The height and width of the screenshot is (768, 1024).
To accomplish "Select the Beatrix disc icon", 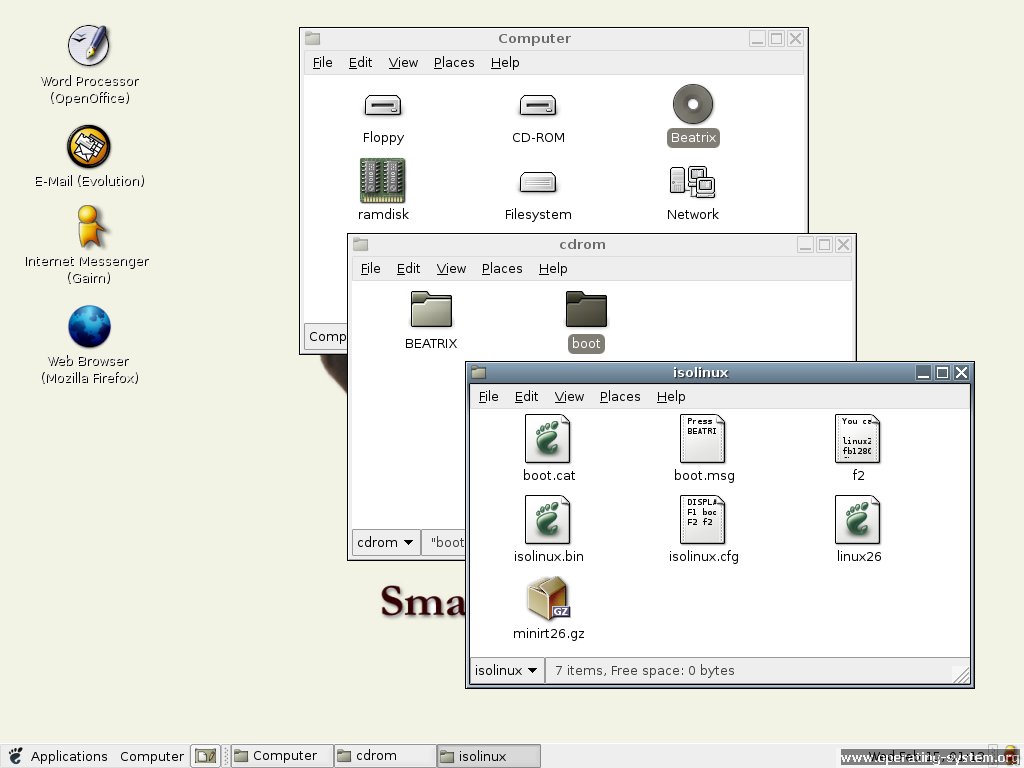I will pyautogui.click(x=693, y=104).
